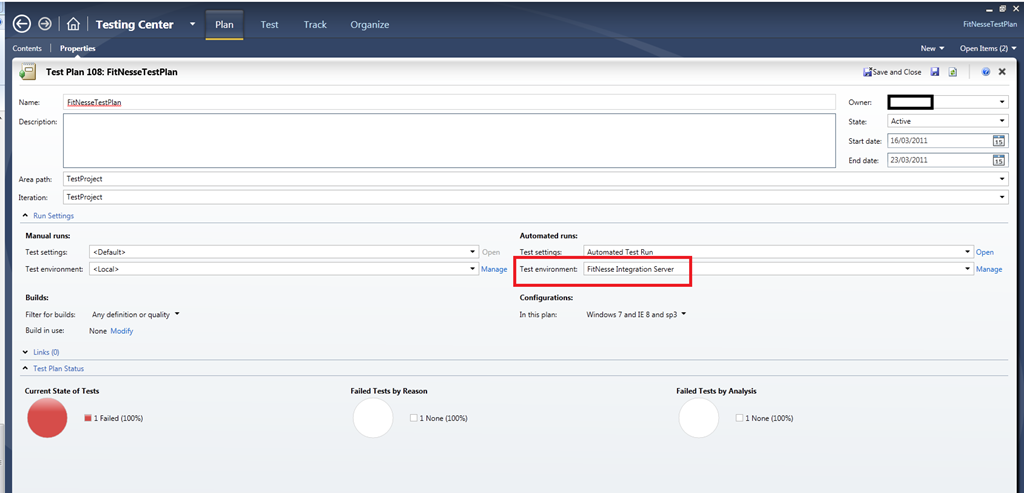Click the forward navigation arrow icon
Image resolution: width=1024 pixels, height=493 pixels.
pos(45,24)
